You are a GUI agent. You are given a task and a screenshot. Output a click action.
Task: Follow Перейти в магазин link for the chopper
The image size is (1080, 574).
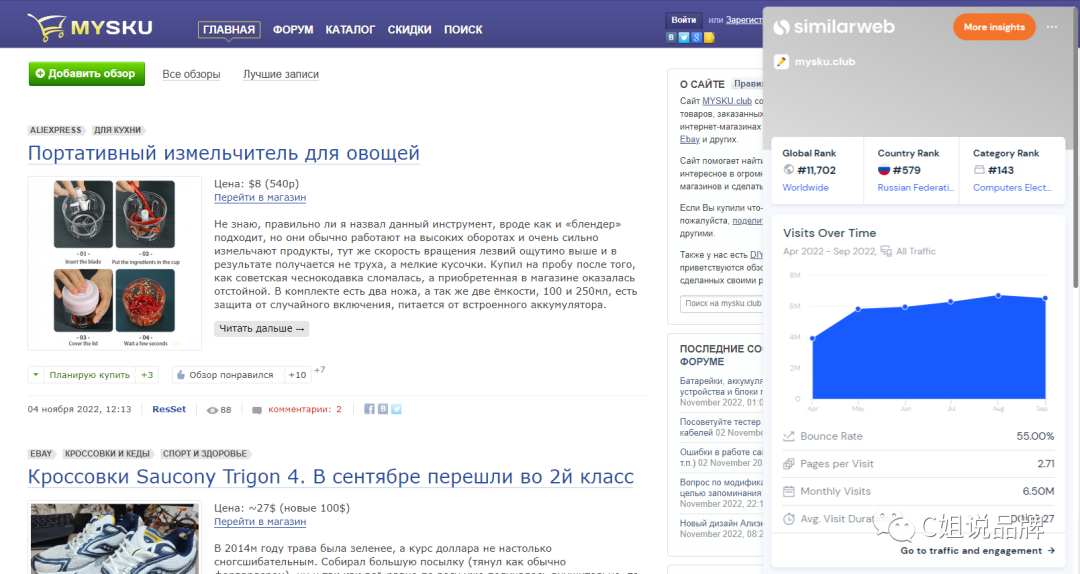[x=260, y=197]
